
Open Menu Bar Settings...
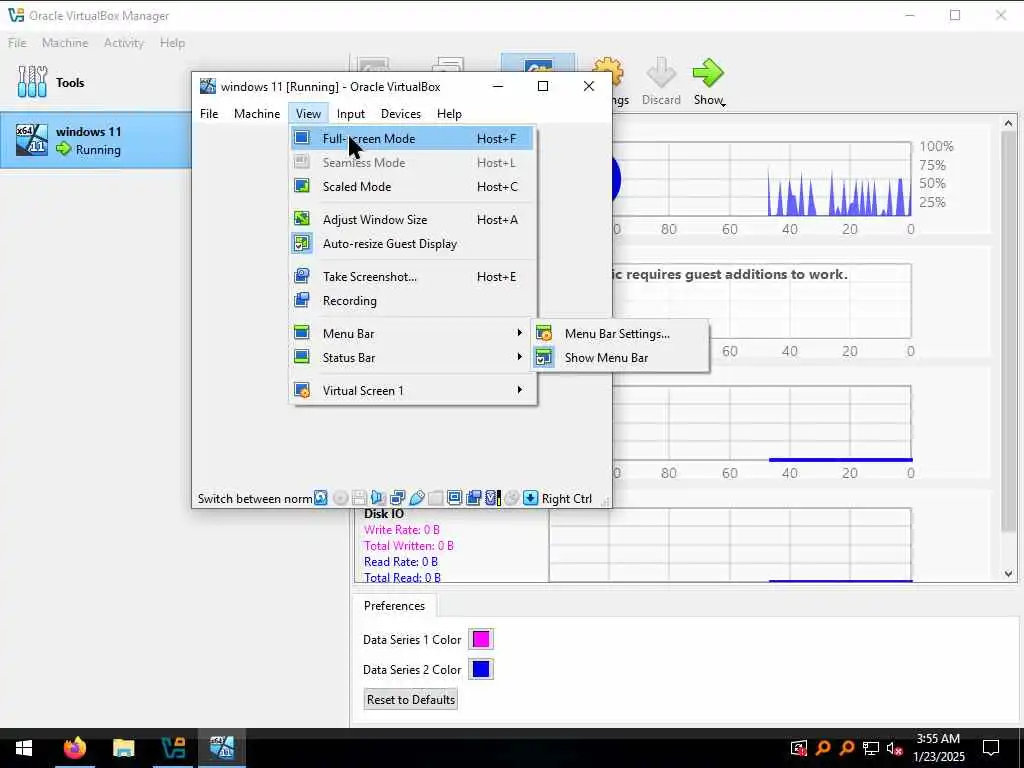[x=620, y=333]
